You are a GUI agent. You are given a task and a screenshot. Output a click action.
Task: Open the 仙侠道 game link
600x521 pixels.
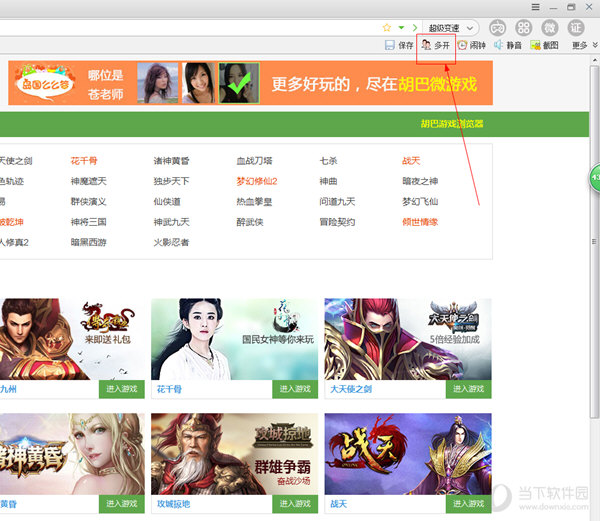[167, 202]
